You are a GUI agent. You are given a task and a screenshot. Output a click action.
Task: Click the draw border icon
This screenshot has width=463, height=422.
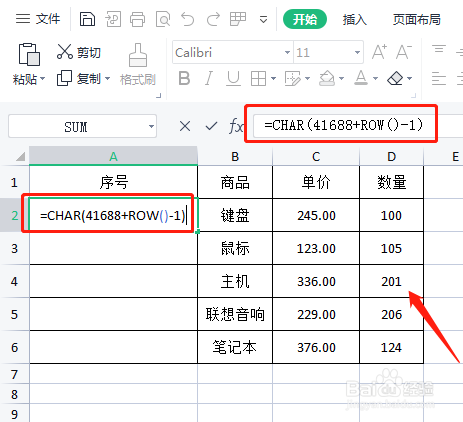(293, 79)
